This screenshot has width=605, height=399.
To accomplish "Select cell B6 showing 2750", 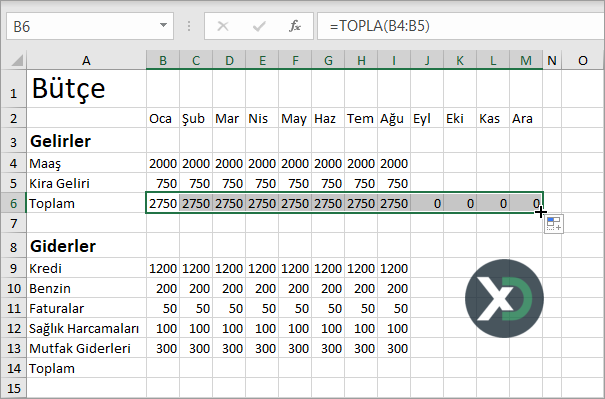I will click(x=163, y=203).
